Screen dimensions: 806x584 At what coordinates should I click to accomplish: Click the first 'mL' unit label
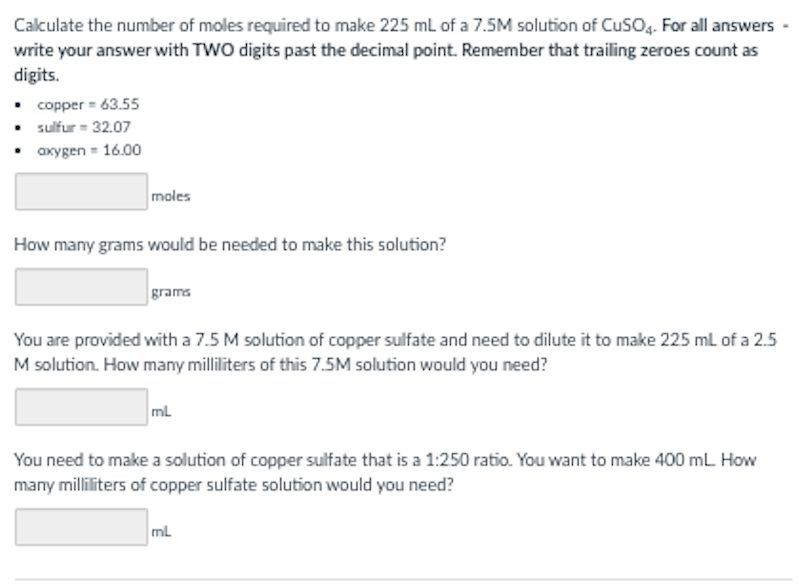coord(162,410)
